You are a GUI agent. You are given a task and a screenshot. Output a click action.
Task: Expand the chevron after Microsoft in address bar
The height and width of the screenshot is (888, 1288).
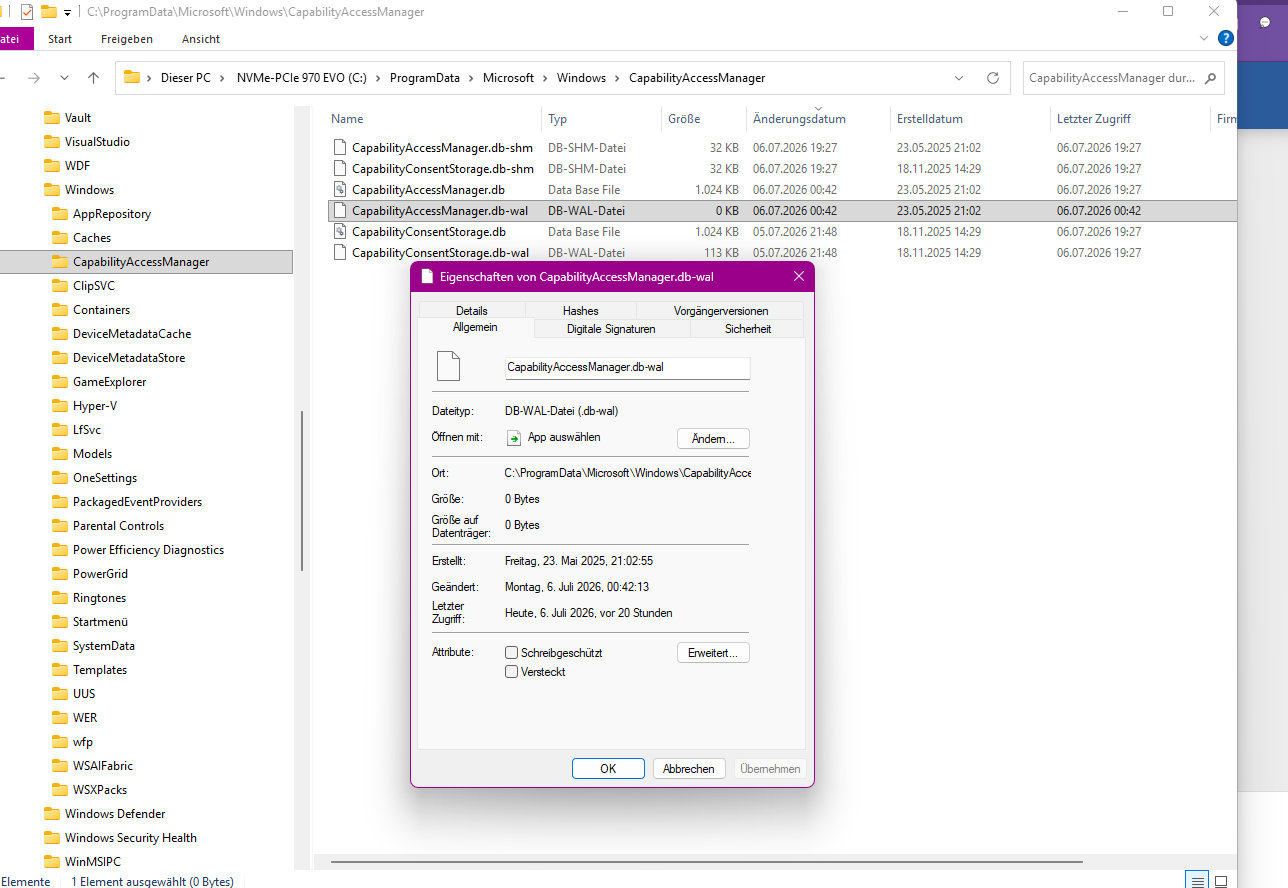(x=545, y=78)
